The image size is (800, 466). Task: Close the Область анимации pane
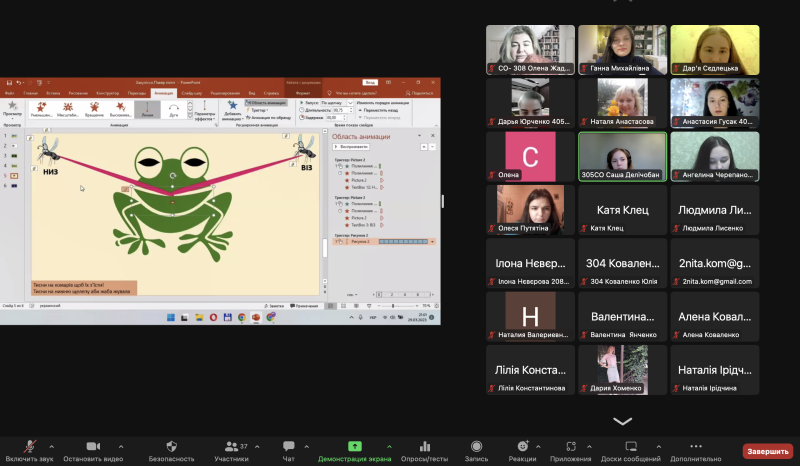pyautogui.click(x=433, y=136)
